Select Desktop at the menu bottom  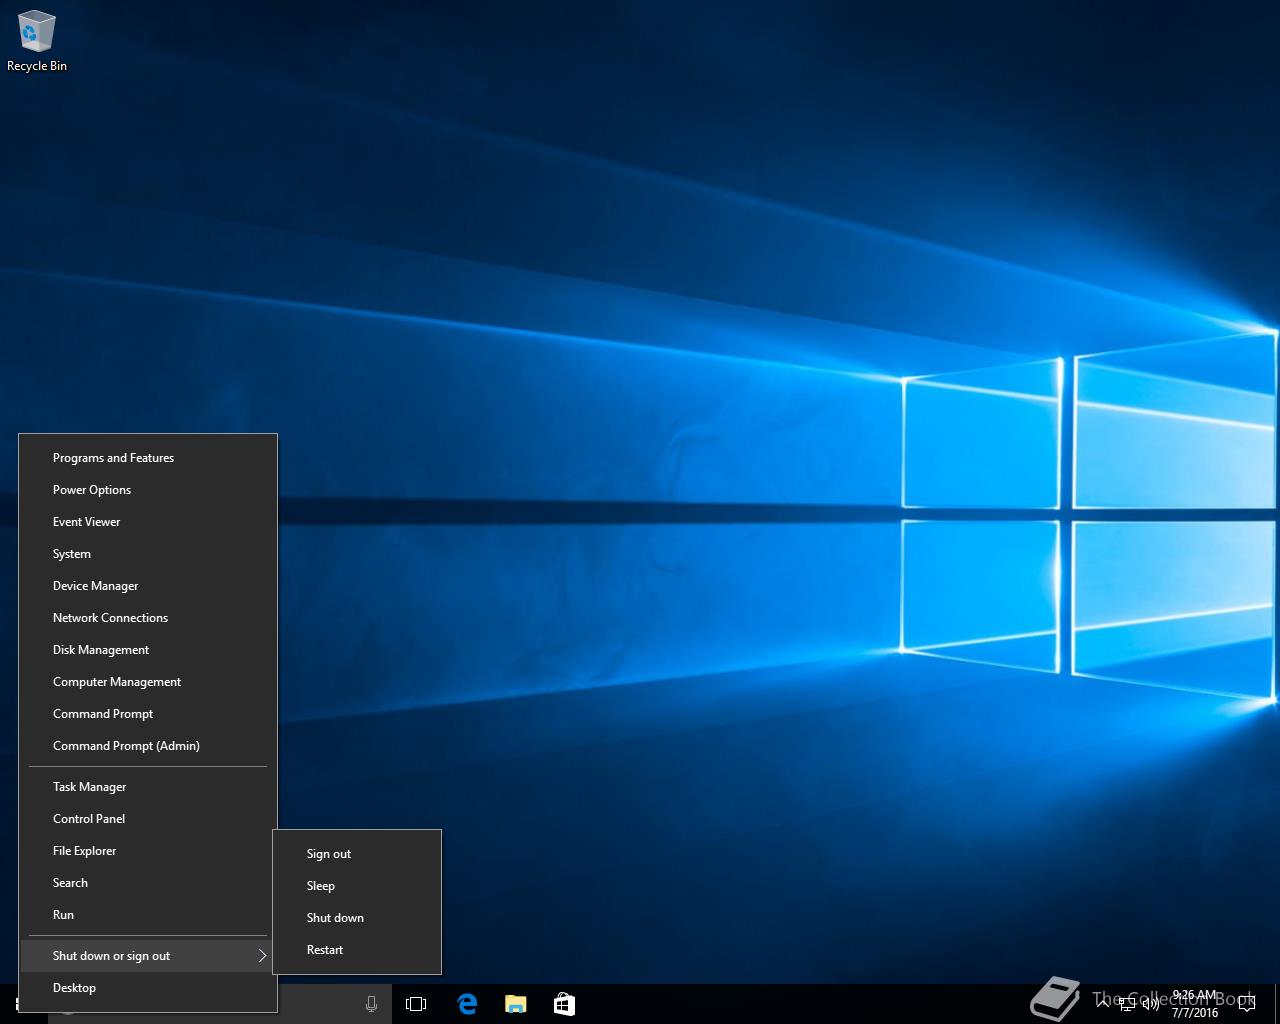[148, 988]
